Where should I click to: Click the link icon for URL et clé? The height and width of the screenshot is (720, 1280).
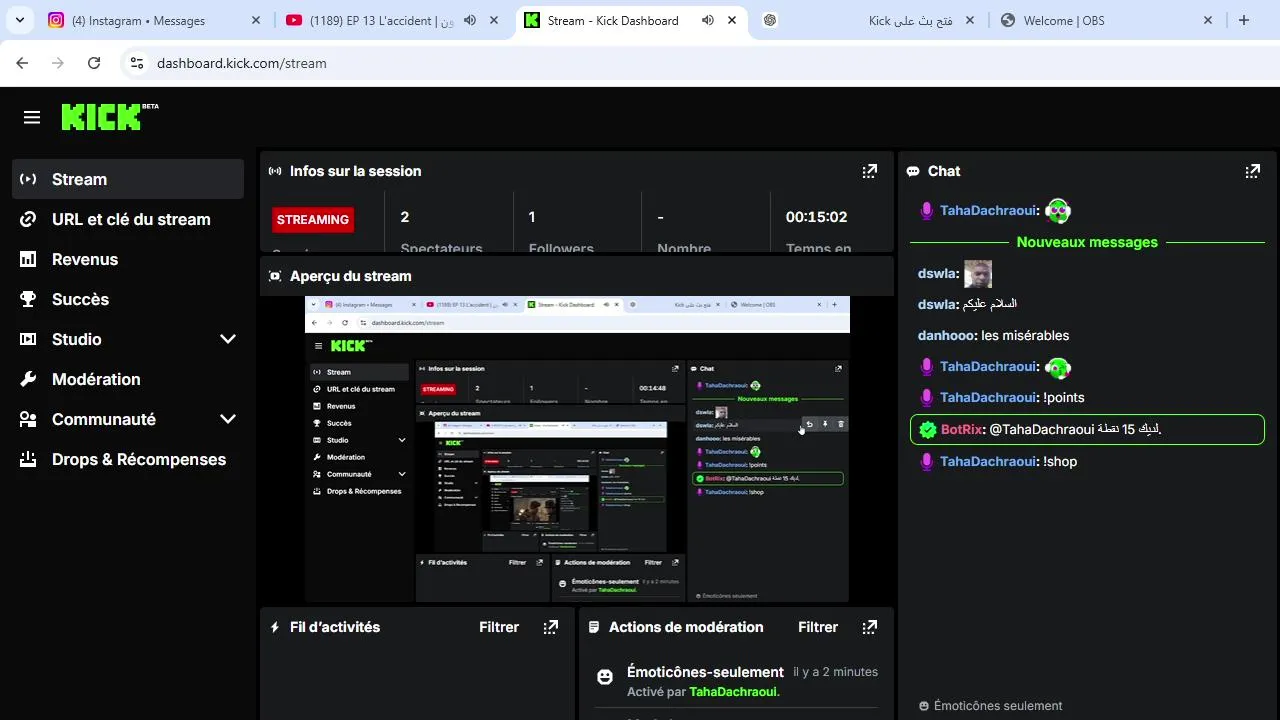click(28, 219)
